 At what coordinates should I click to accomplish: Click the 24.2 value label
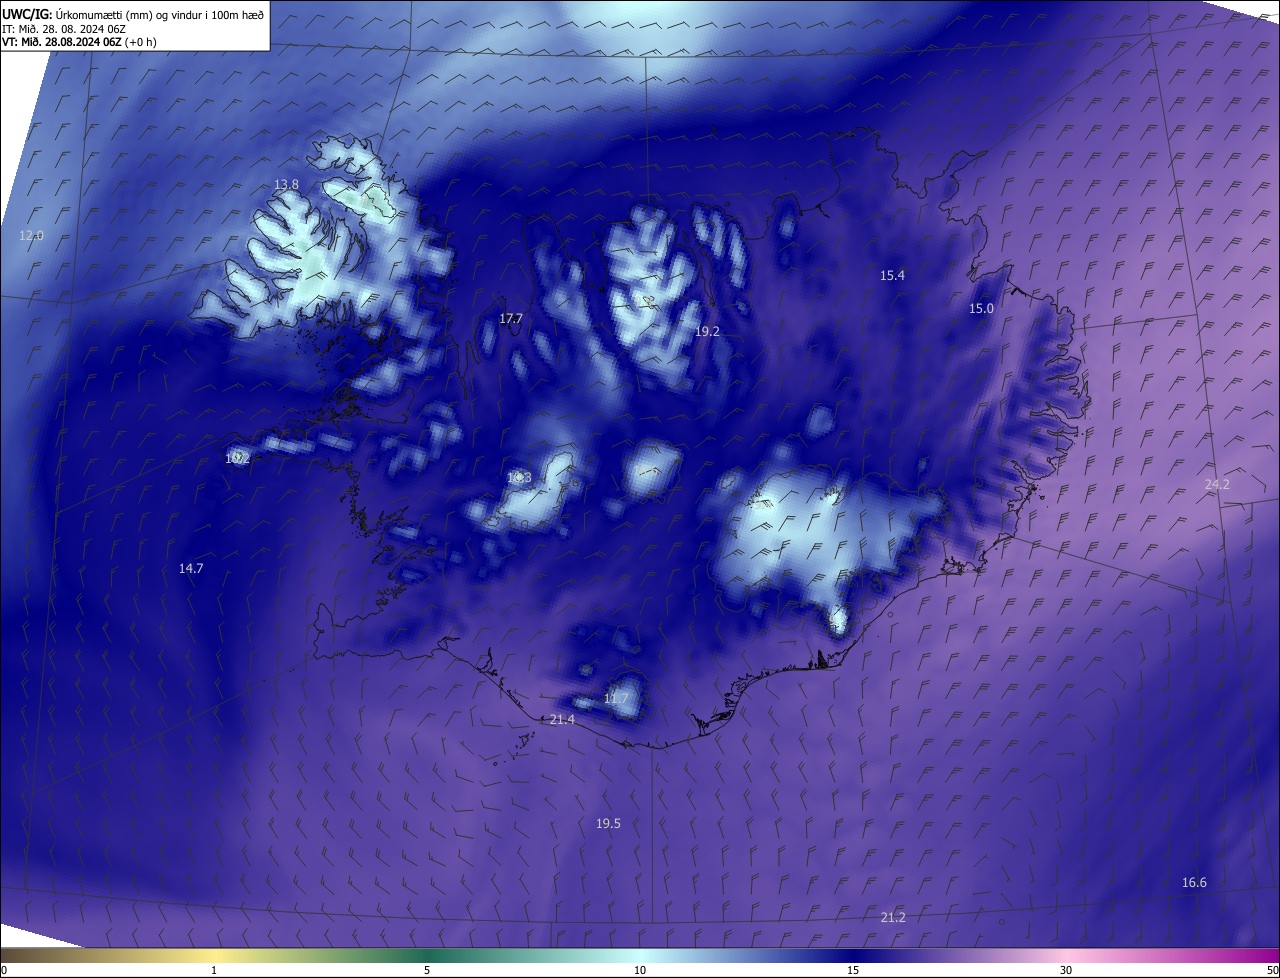point(1217,484)
